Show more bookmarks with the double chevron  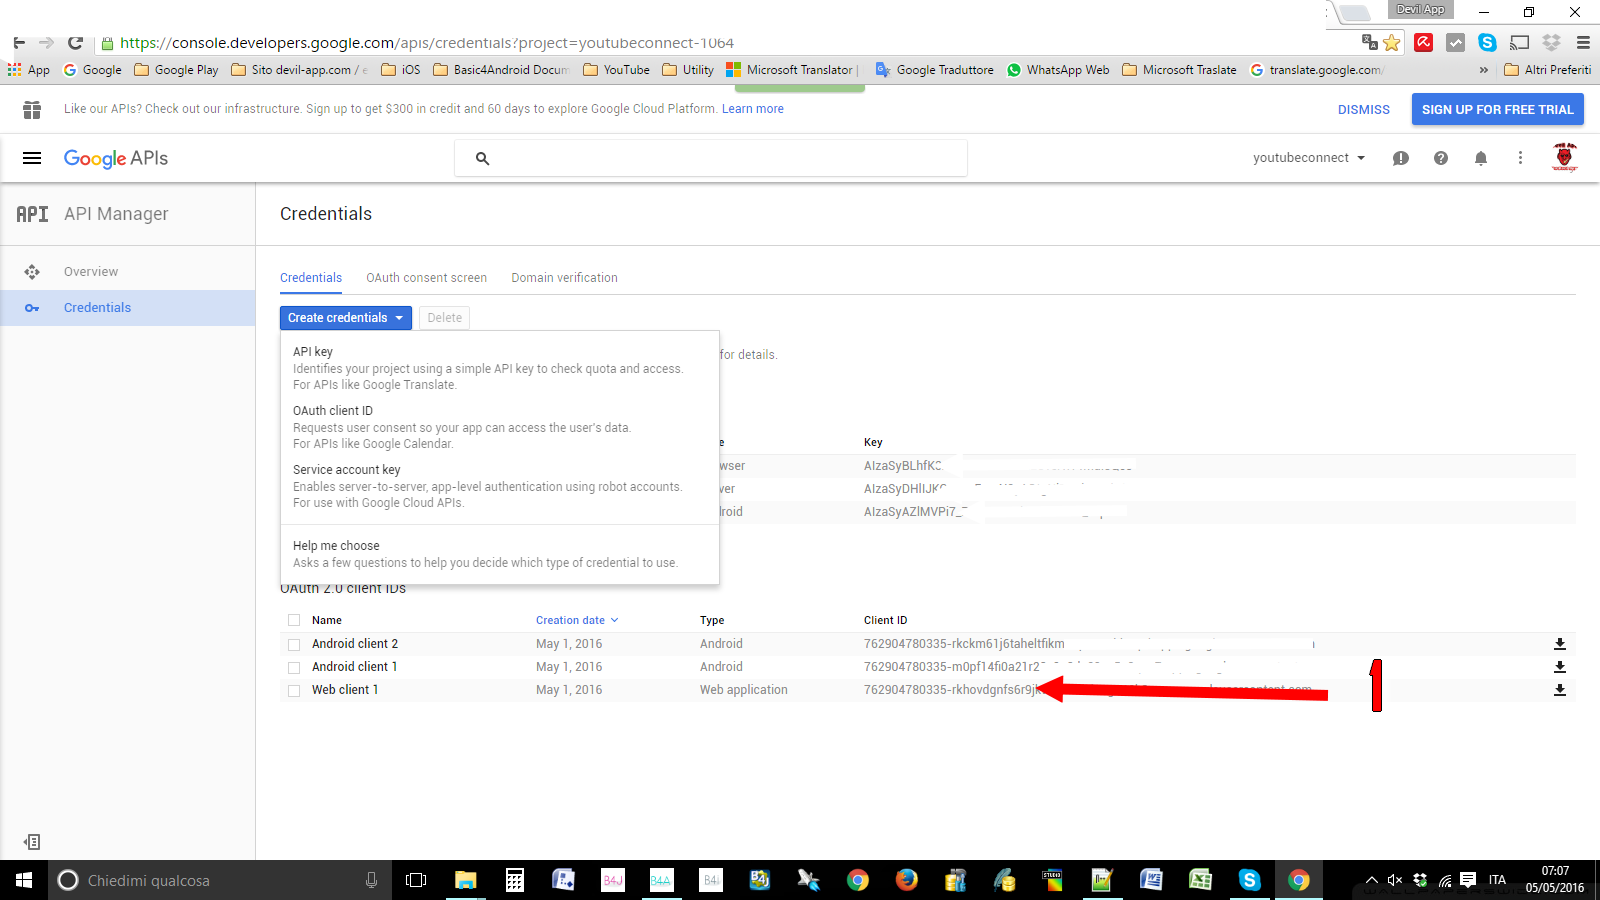coord(1483,70)
